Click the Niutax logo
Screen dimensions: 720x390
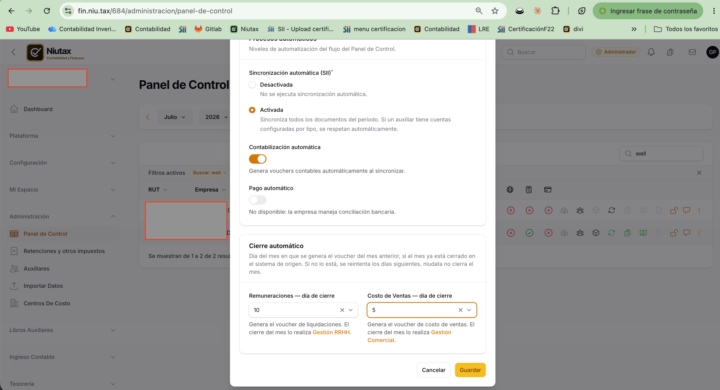pos(55,52)
